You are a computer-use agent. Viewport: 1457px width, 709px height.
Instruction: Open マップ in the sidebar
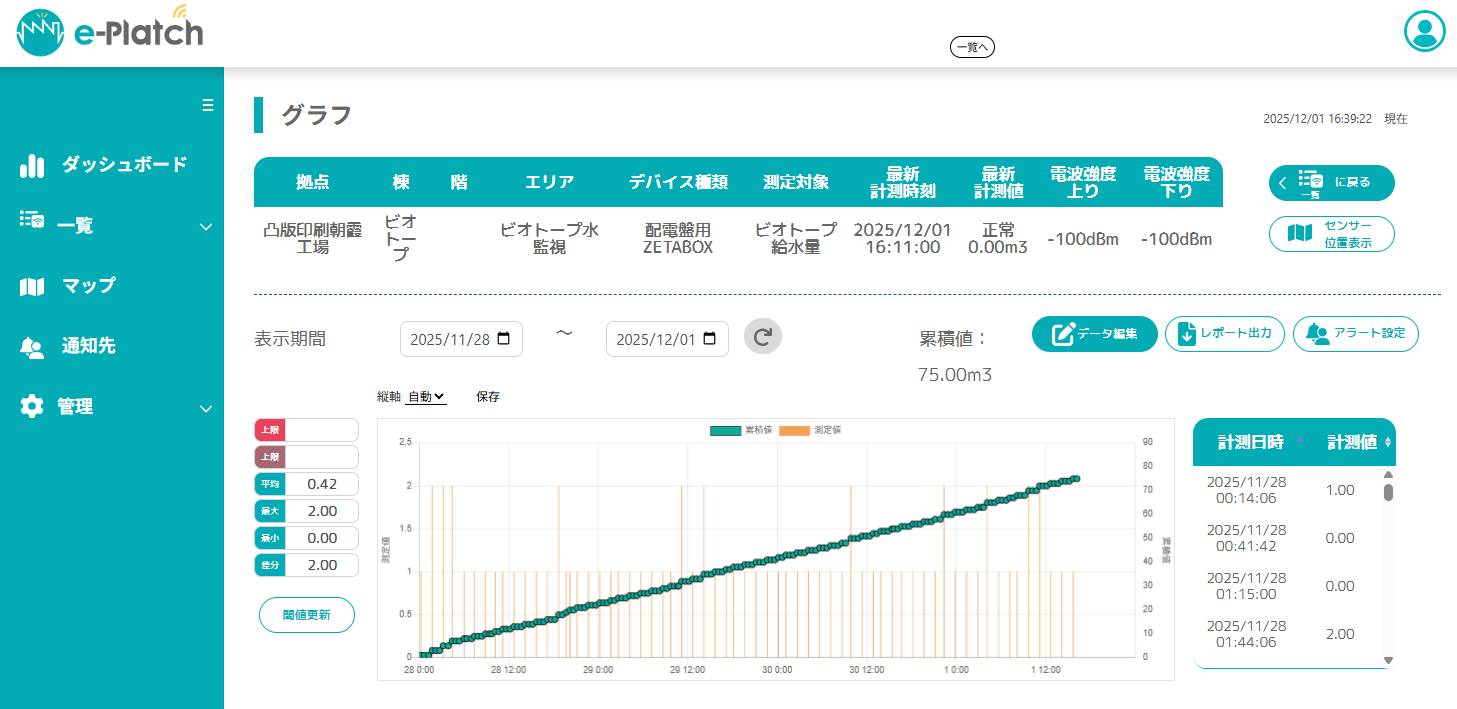(x=88, y=286)
